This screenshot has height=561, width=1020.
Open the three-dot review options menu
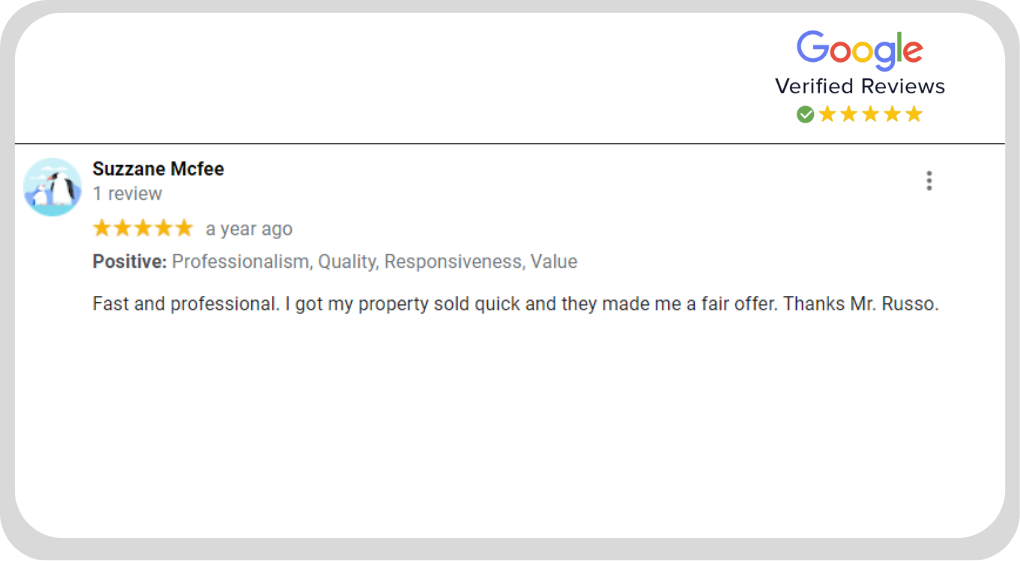pyautogui.click(x=929, y=180)
